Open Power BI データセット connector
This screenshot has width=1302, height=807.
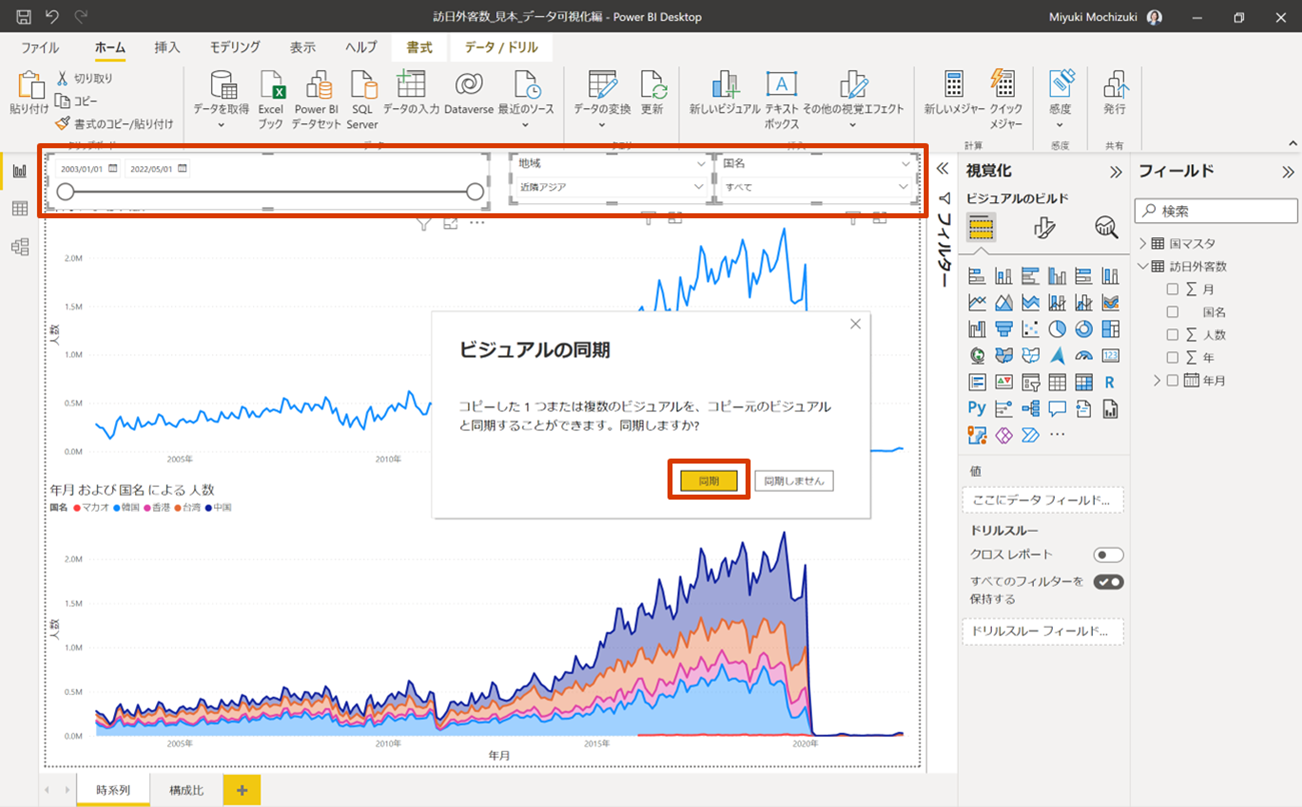(317, 99)
